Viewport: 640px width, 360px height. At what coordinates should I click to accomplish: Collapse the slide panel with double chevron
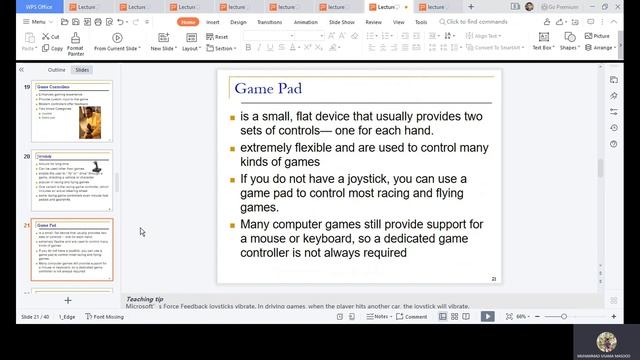pyautogui.click(x=21, y=70)
